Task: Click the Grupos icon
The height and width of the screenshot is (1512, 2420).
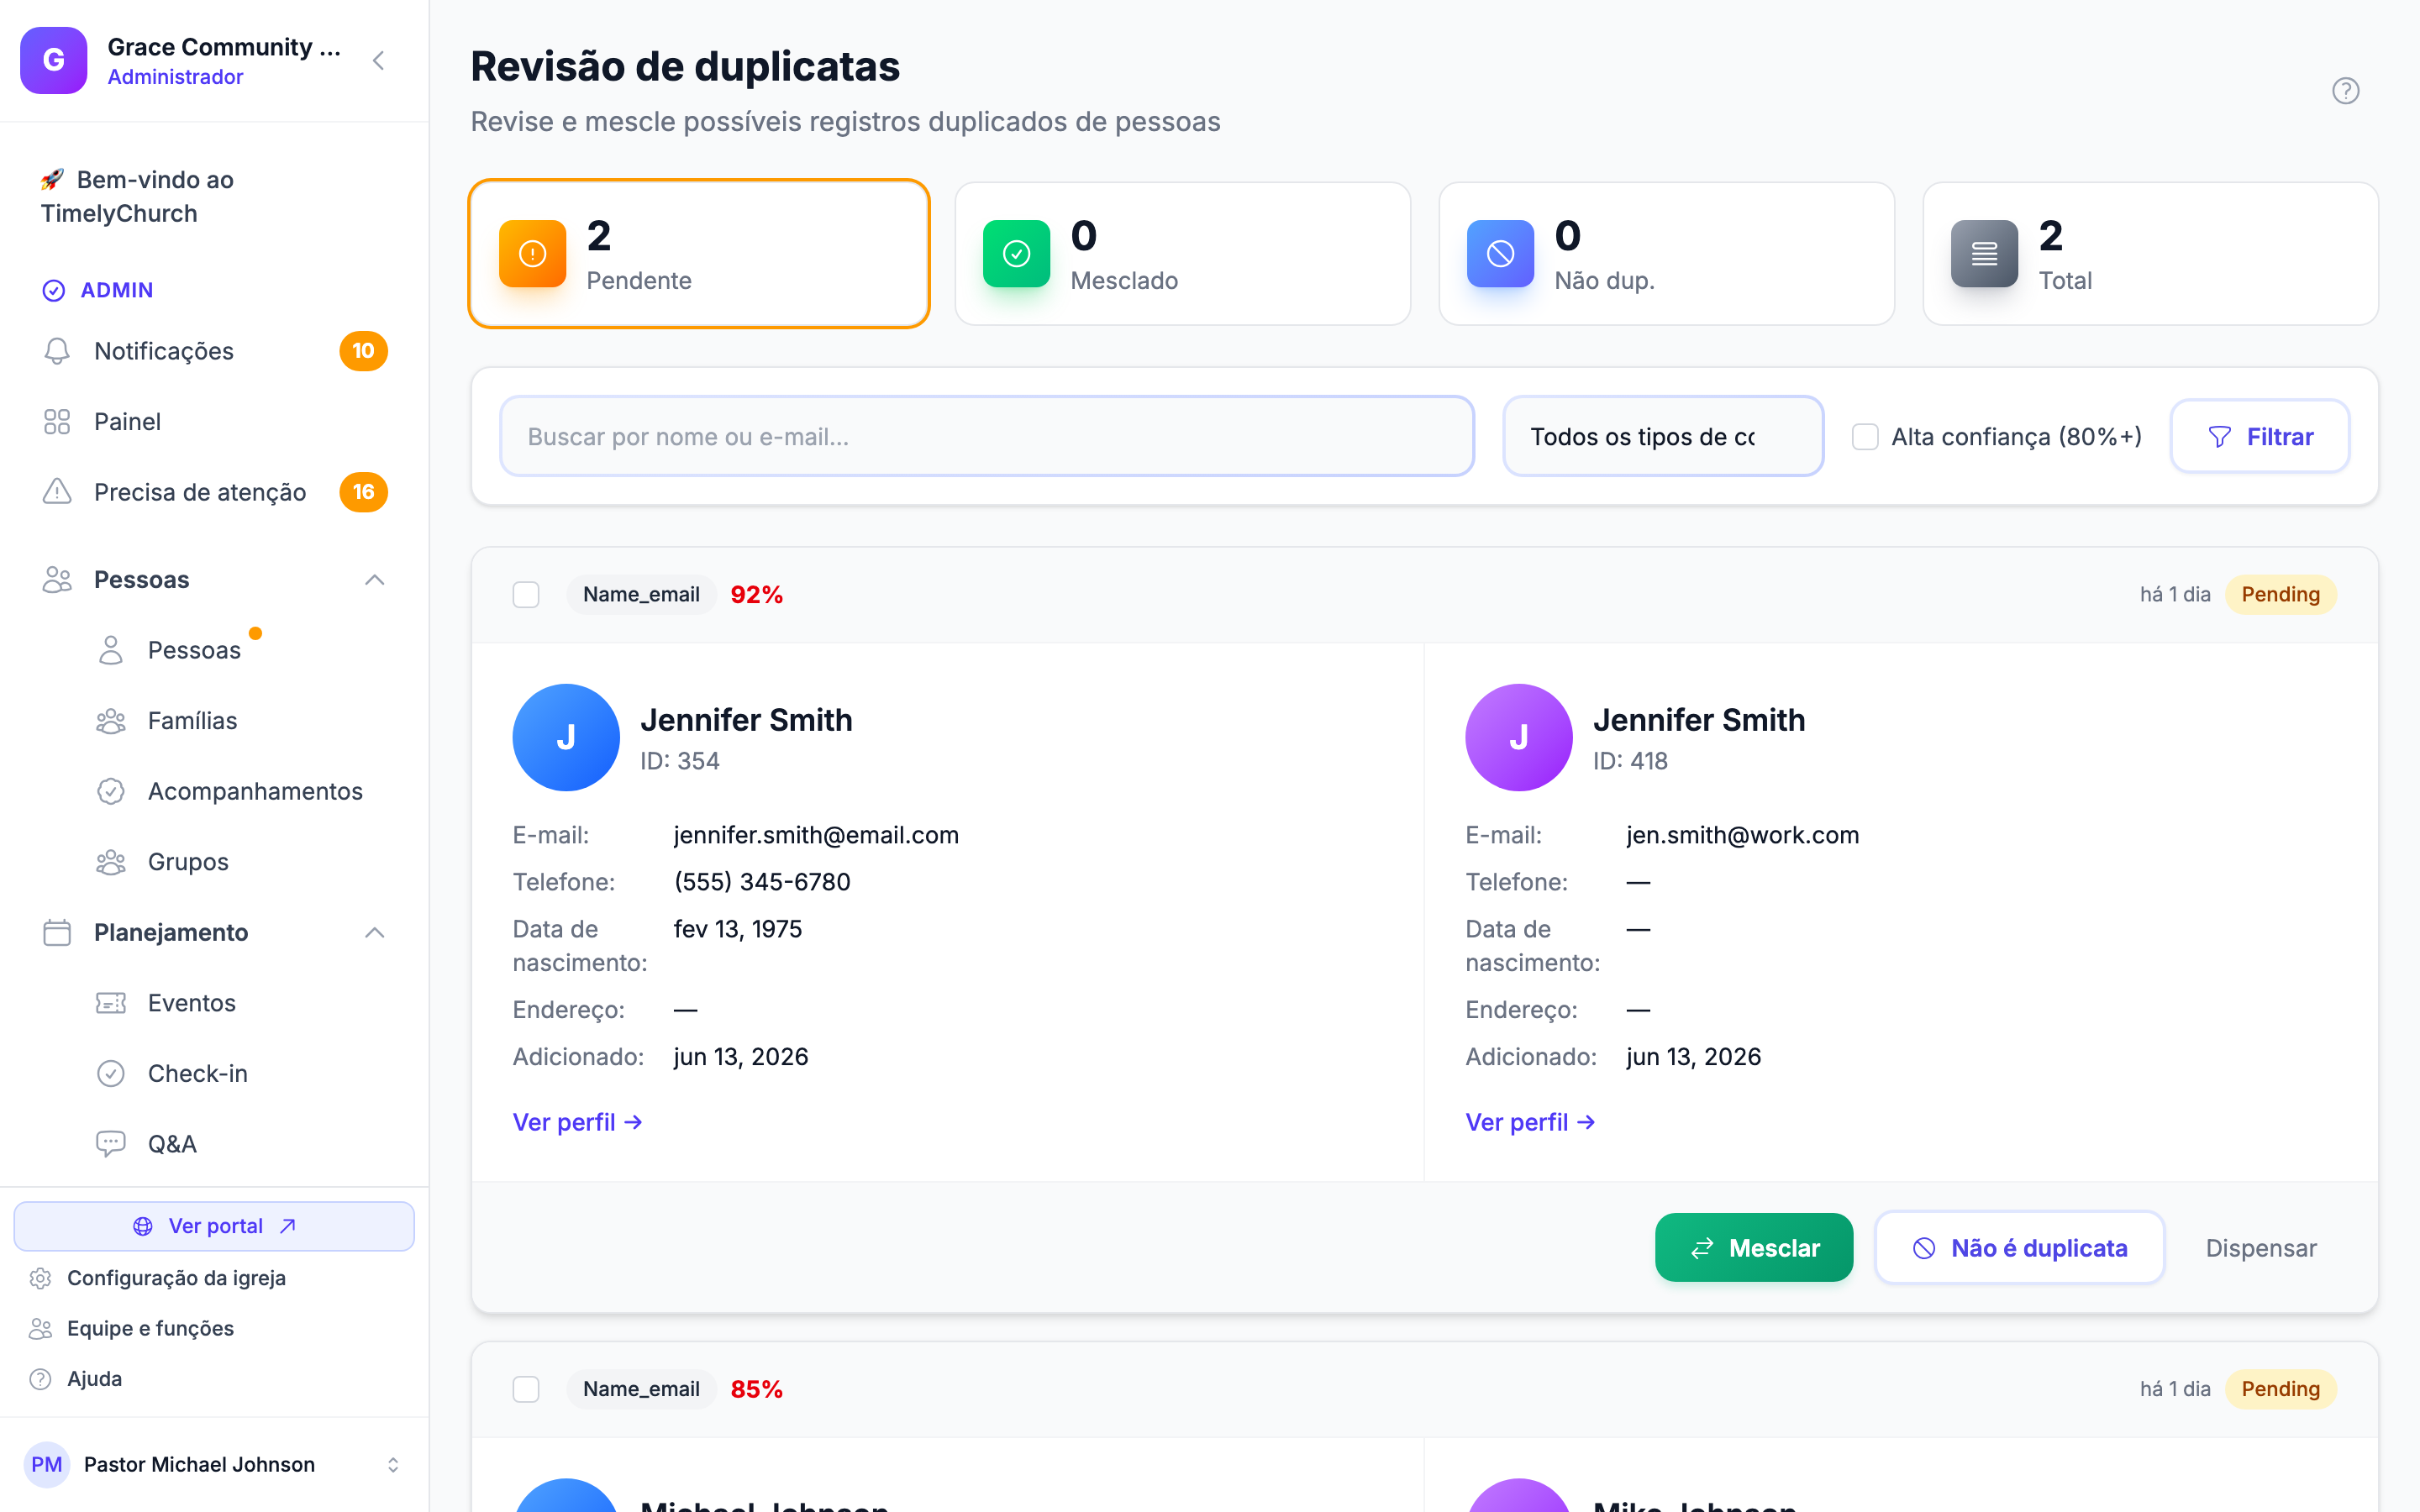Action: [111, 862]
